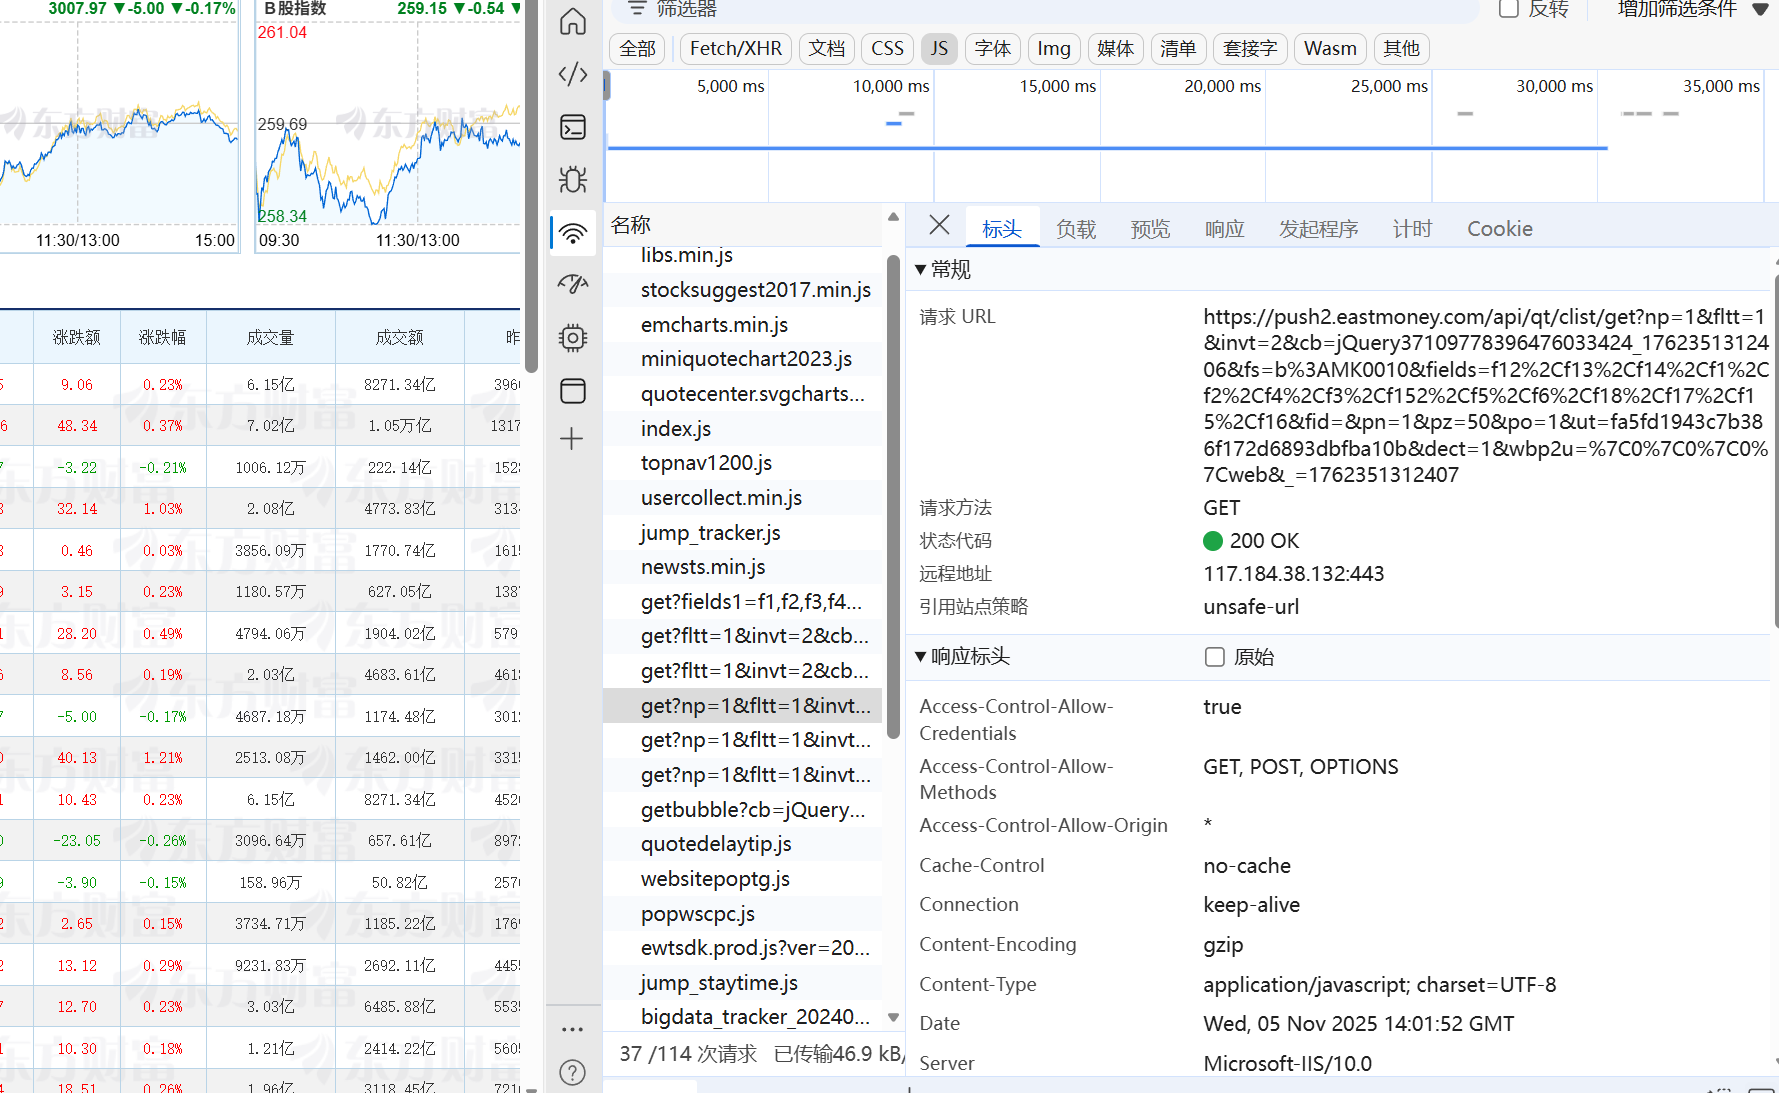This screenshot has width=1779, height=1093.
Task: Open the 增加筛选条件 dropdown
Action: (x=1692, y=9)
